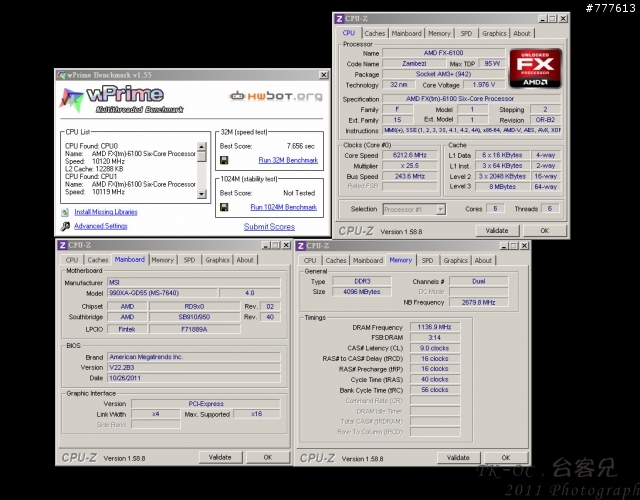Click the memory Size value 4096 MBytes
Screen dimensions: 640x500
coord(362,292)
